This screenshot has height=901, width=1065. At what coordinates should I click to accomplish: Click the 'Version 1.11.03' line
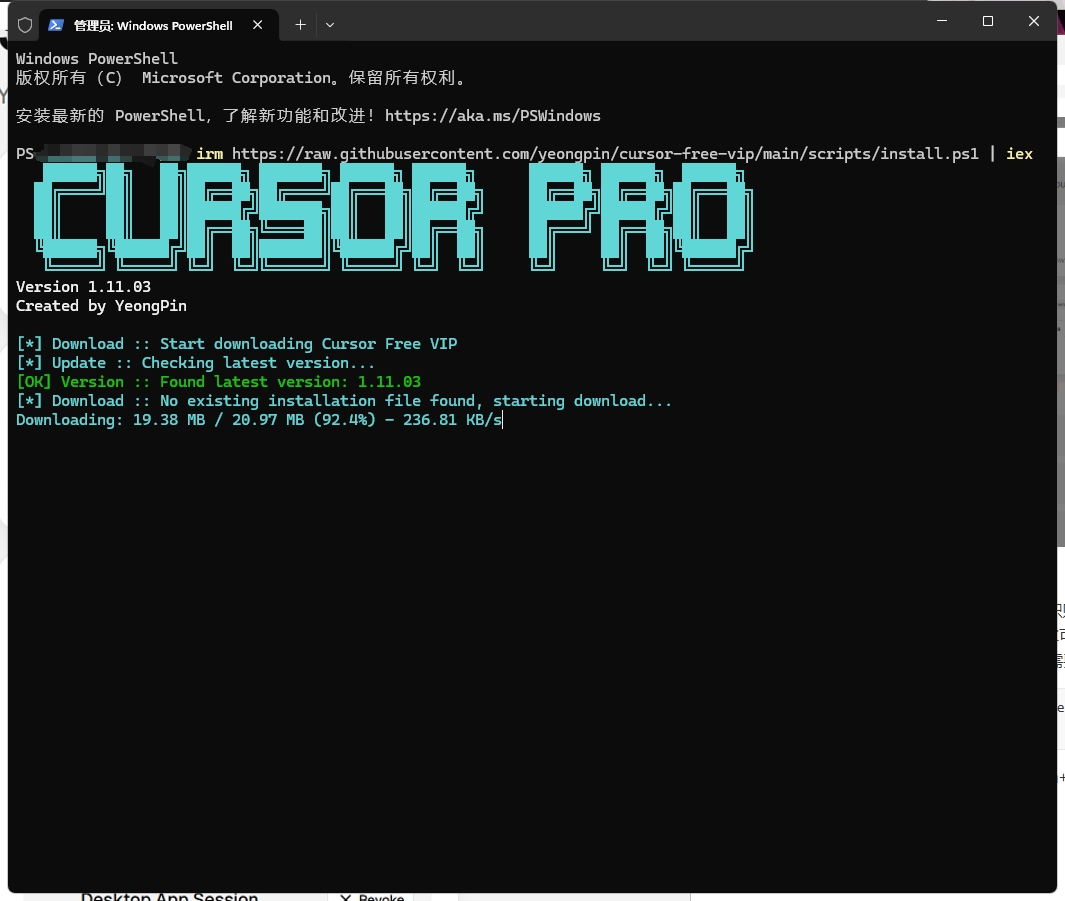point(84,287)
